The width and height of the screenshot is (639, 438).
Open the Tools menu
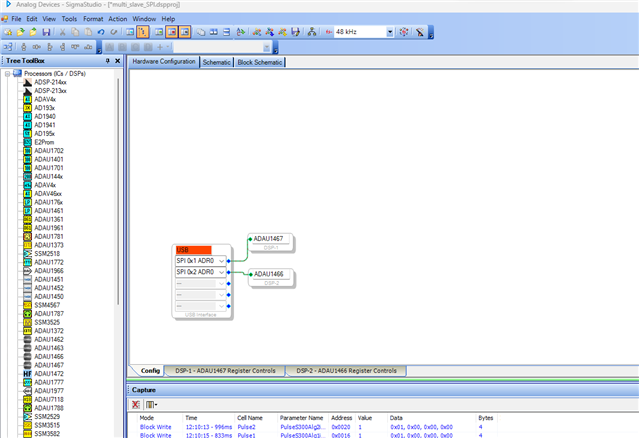click(x=69, y=19)
